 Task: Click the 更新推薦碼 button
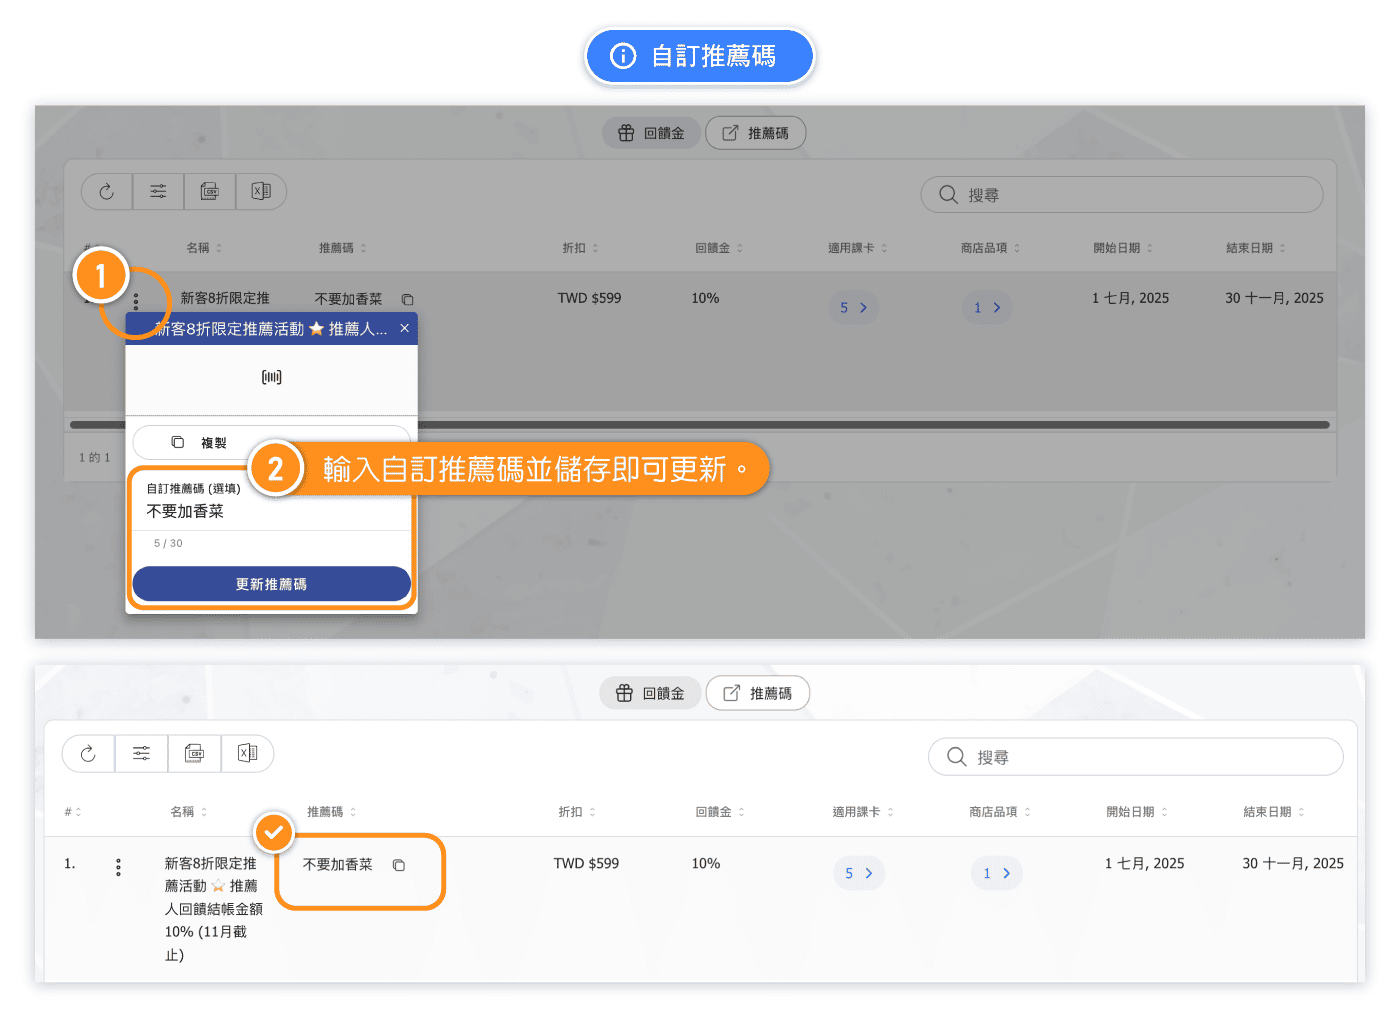tap(271, 584)
